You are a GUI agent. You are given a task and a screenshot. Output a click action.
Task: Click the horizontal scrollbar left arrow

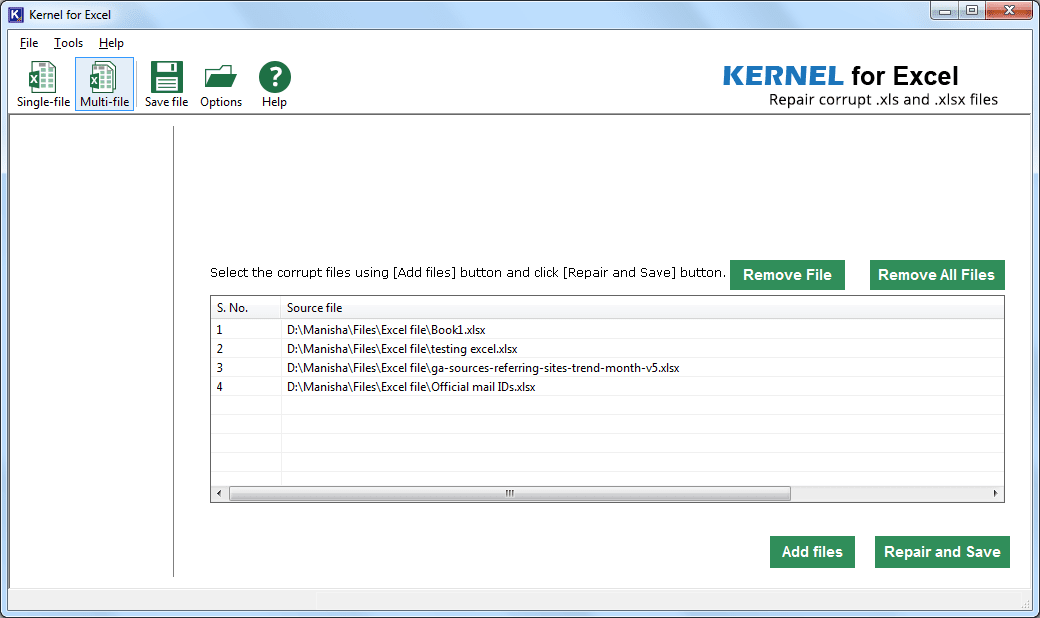point(220,493)
